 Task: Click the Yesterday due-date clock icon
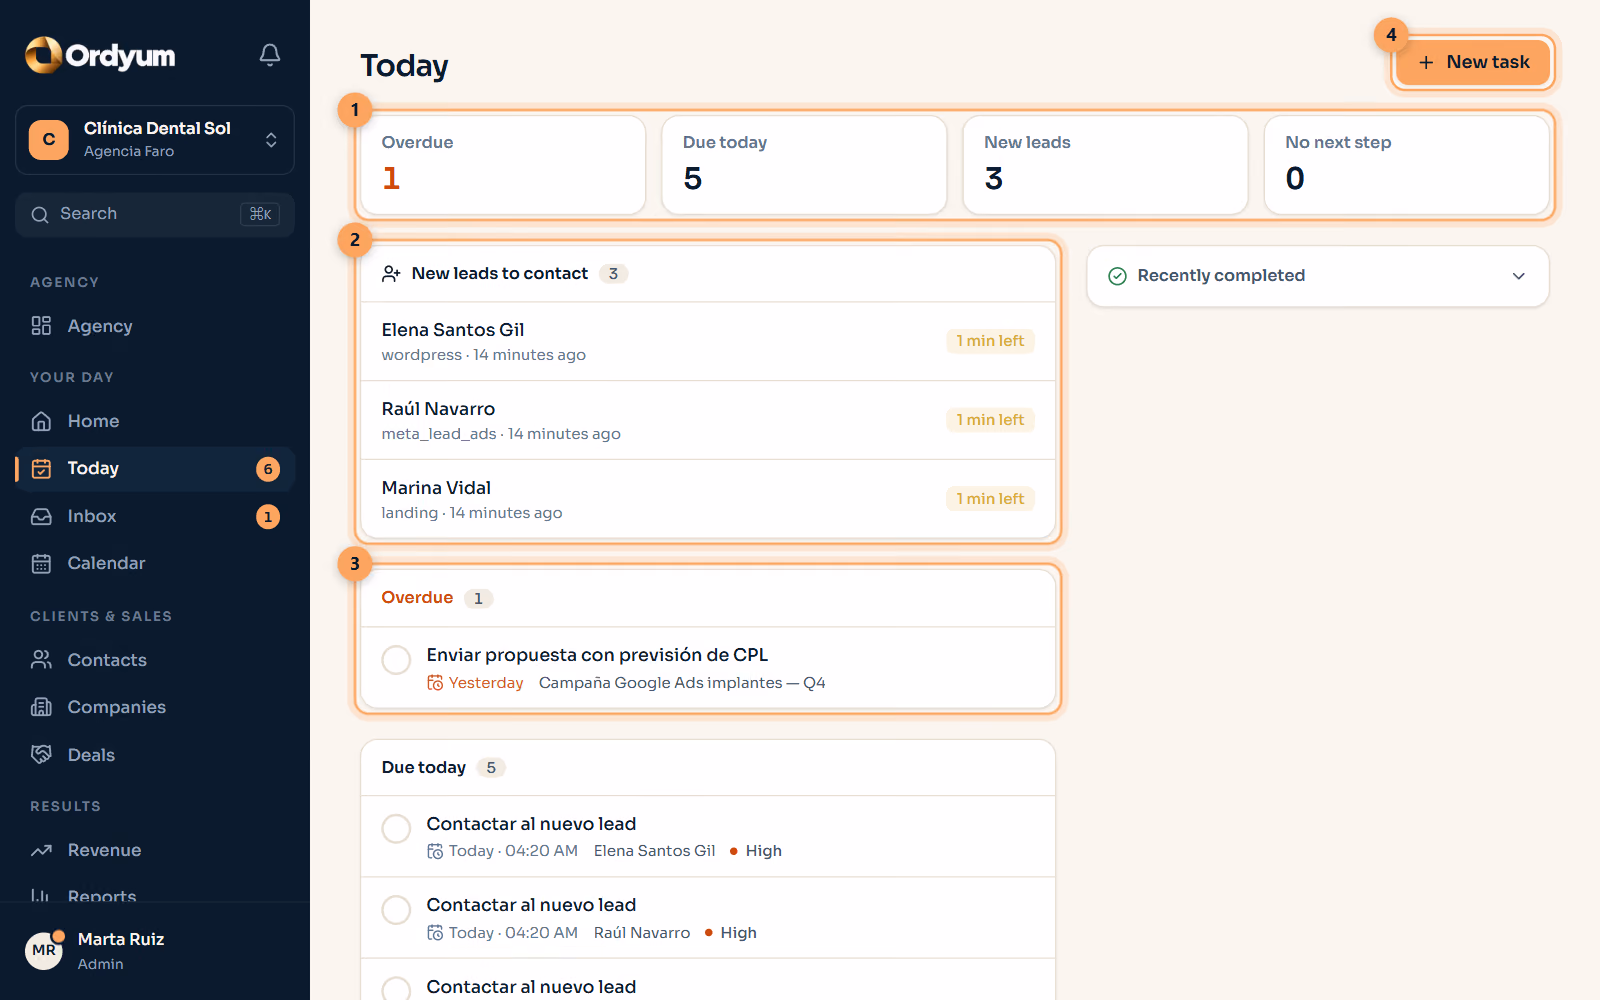coord(435,683)
